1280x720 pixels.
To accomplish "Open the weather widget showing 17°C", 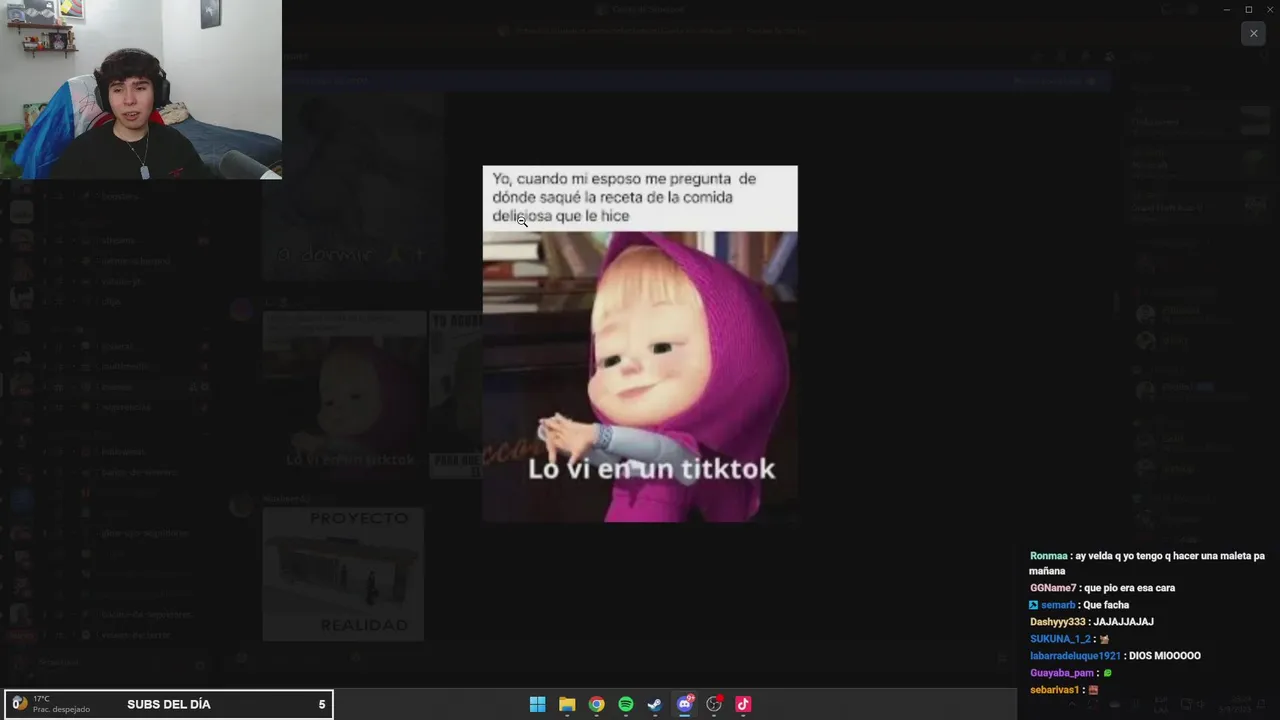I will click(50, 704).
